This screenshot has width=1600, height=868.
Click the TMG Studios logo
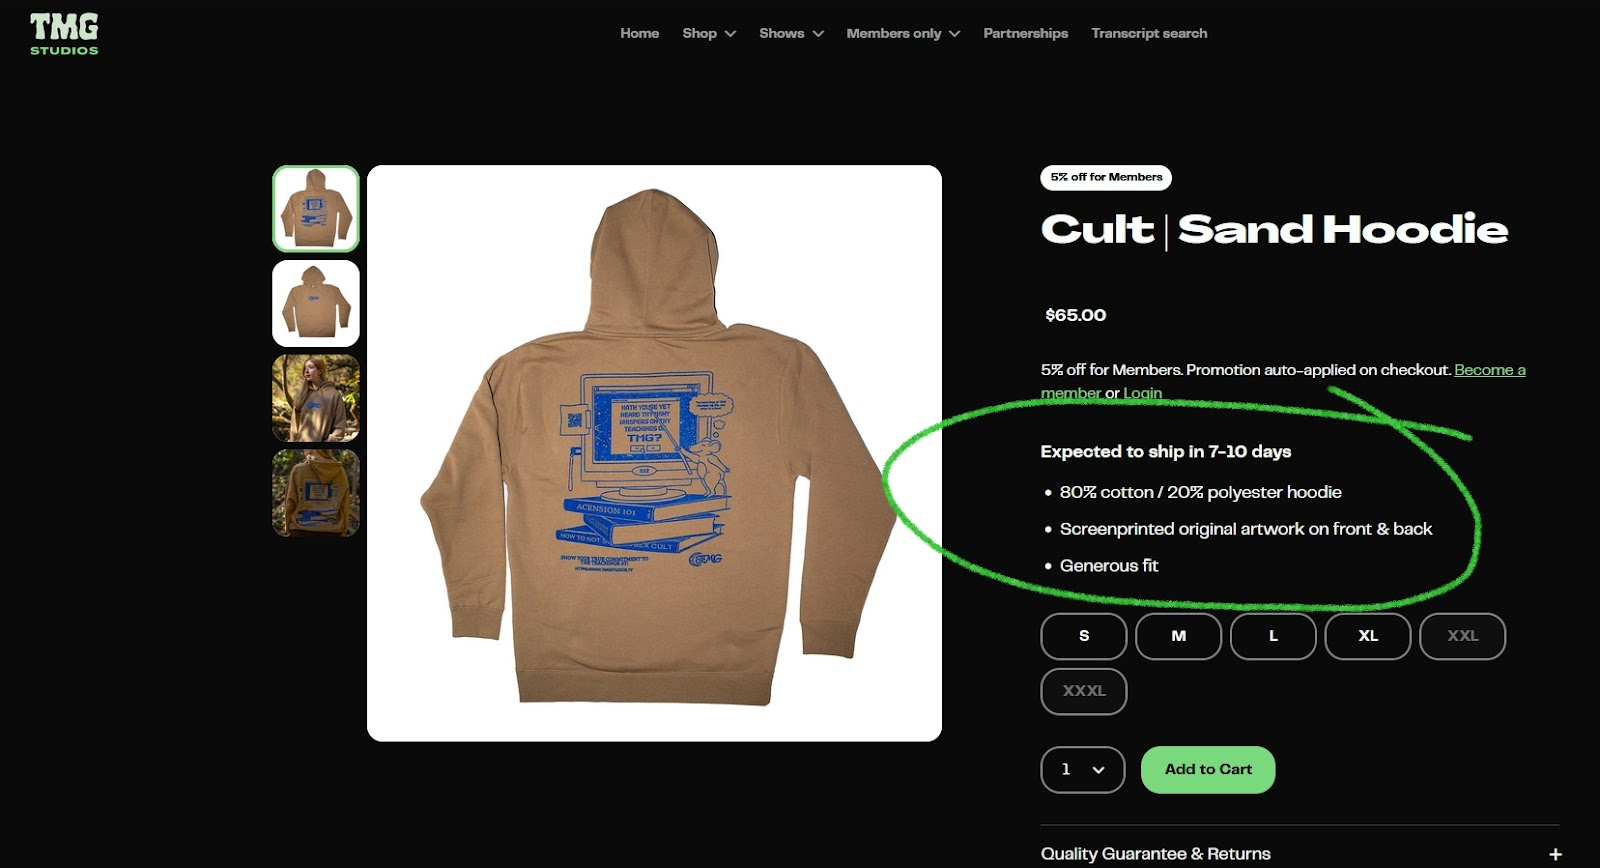(x=64, y=34)
